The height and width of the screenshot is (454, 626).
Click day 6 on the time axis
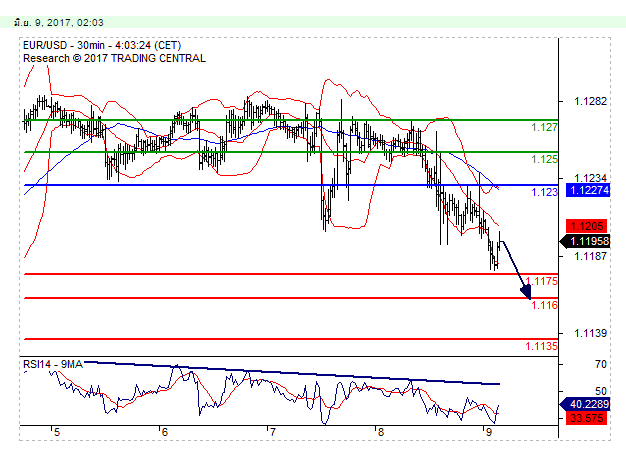(x=164, y=432)
